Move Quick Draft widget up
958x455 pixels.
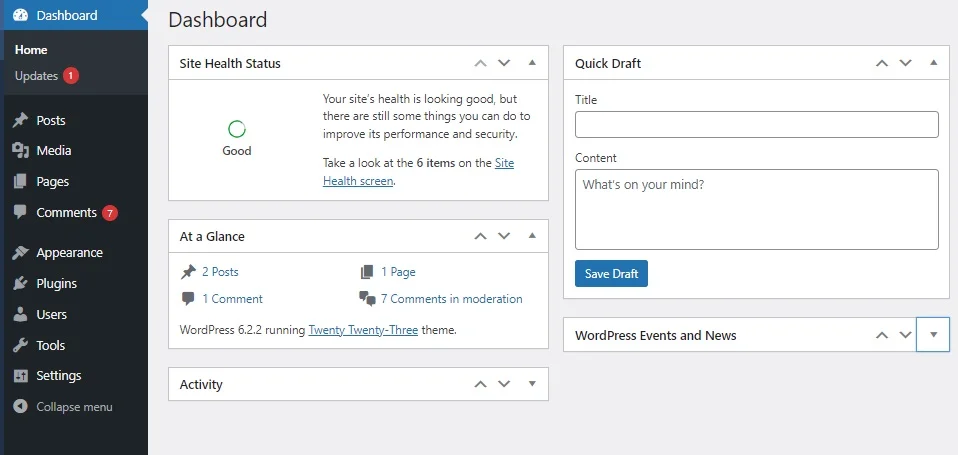tap(882, 63)
